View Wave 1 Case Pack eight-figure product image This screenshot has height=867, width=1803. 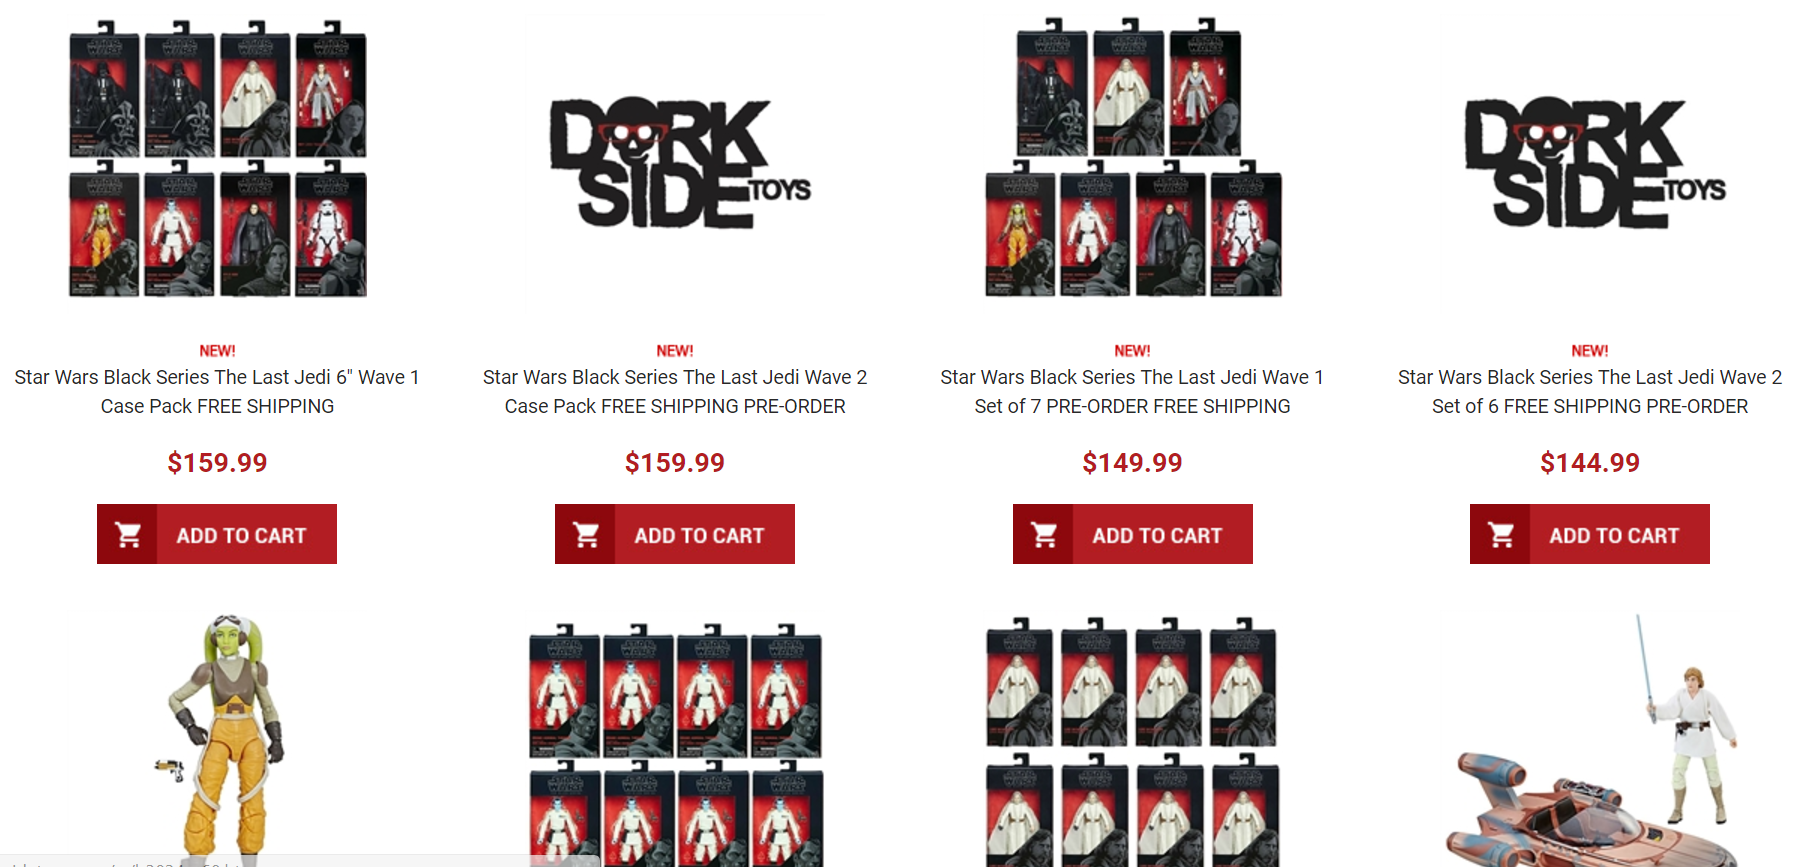pos(217,158)
